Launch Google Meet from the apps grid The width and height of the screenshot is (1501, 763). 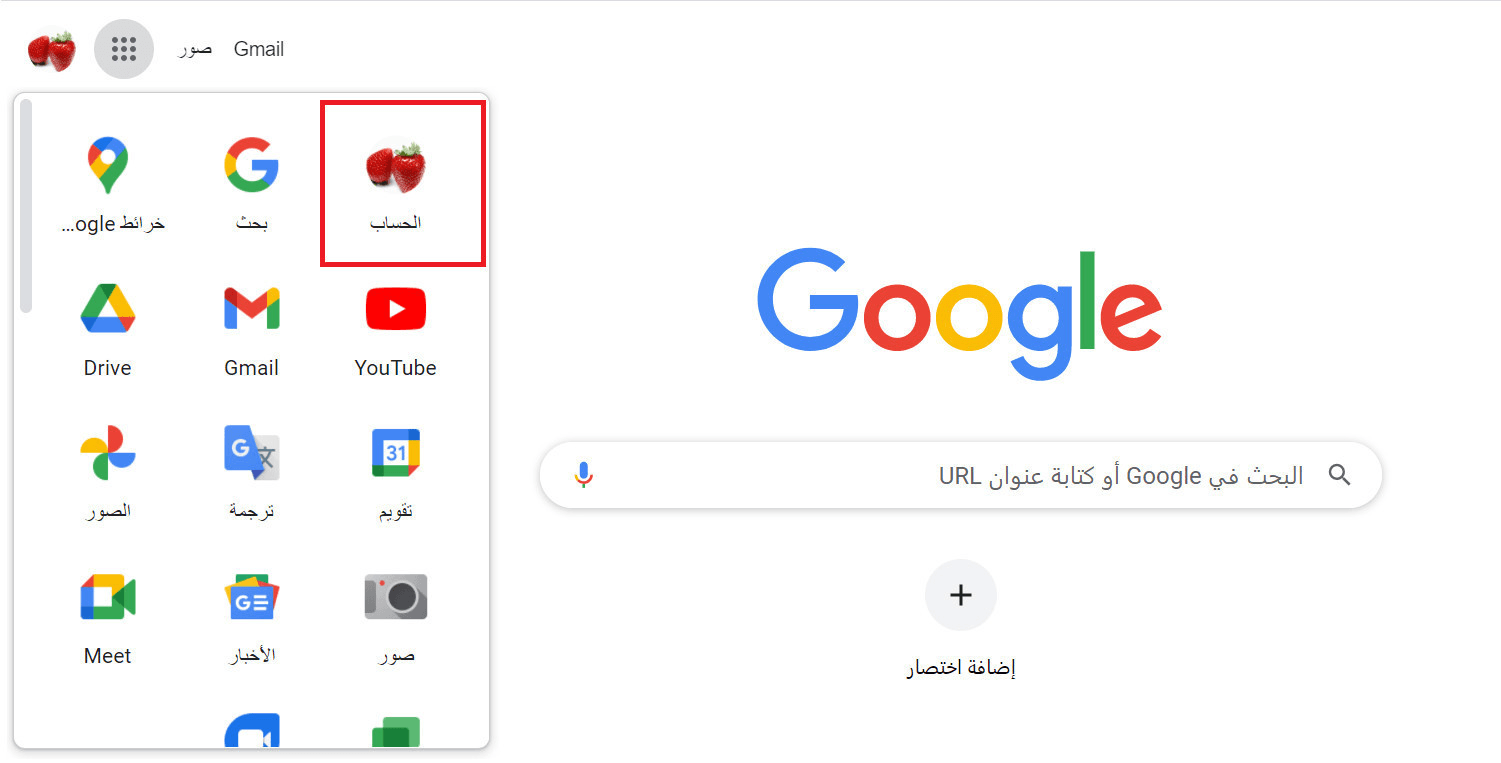(108, 617)
